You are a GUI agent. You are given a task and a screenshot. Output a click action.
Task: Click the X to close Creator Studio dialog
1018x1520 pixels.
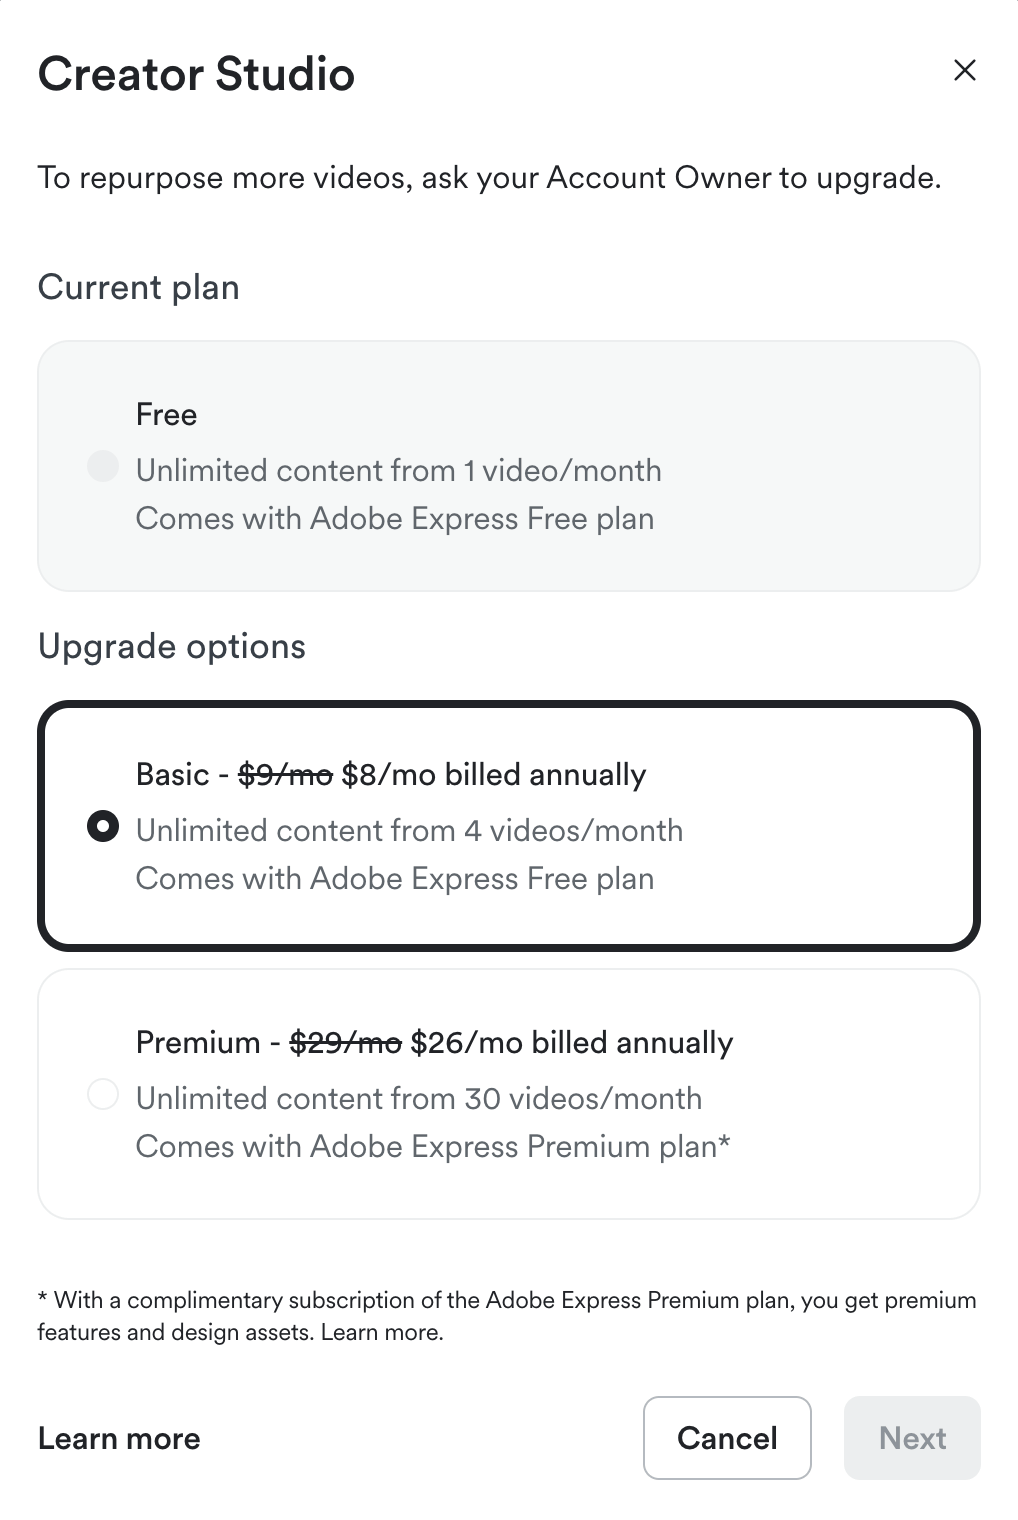tap(964, 70)
